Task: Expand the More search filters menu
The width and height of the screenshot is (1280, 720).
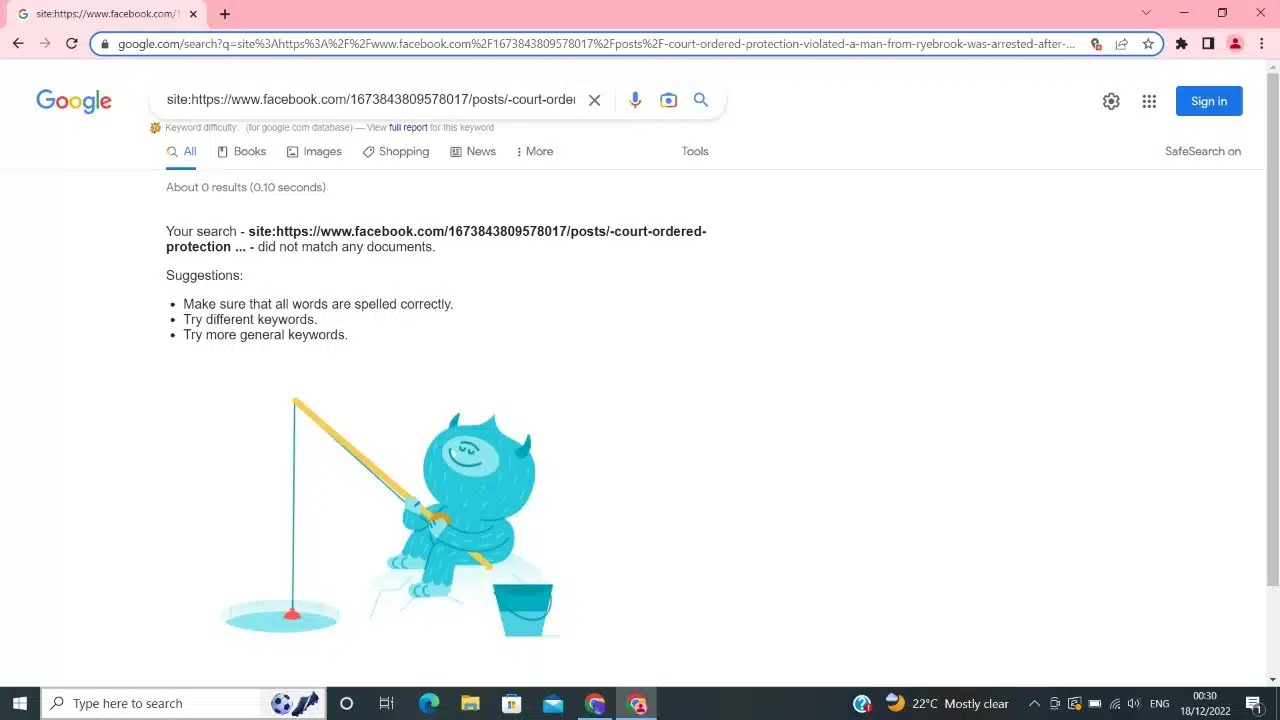Action: coord(534,152)
